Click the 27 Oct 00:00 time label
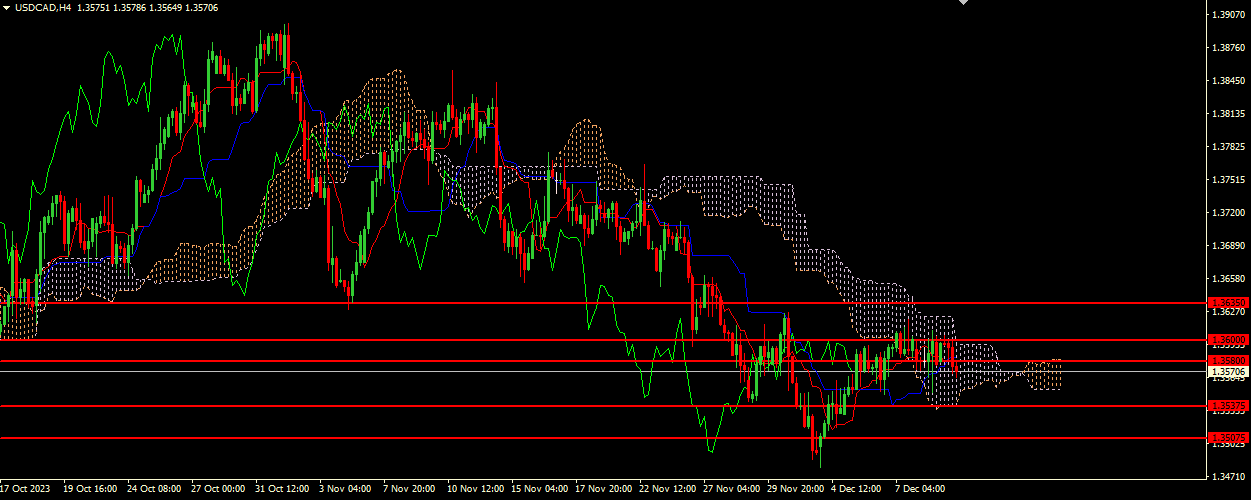 point(218,490)
